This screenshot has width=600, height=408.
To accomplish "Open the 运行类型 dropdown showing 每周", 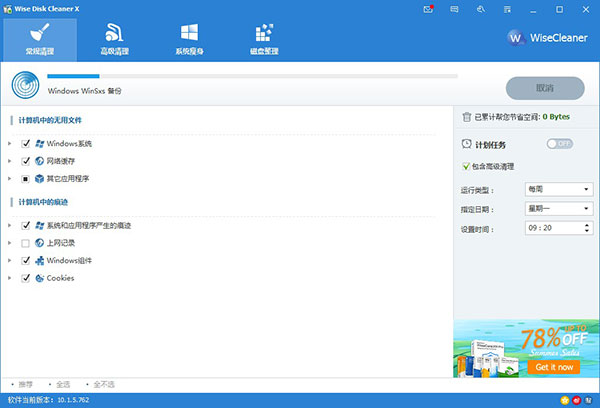I will click(x=558, y=189).
